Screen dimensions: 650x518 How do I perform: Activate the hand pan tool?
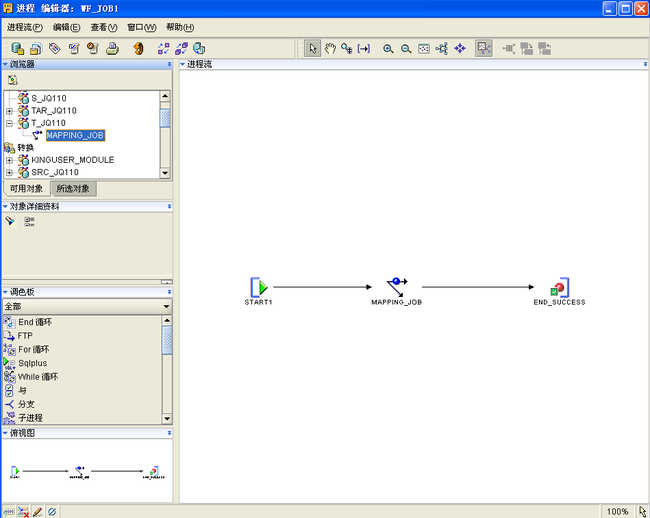pyautogui.click(x=330, y=49)
